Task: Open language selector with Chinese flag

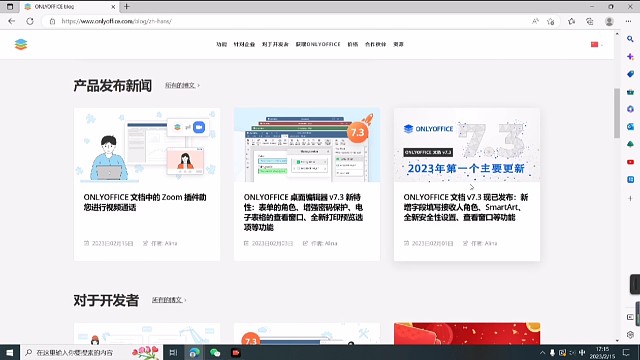Action: [x=596, y=44]
